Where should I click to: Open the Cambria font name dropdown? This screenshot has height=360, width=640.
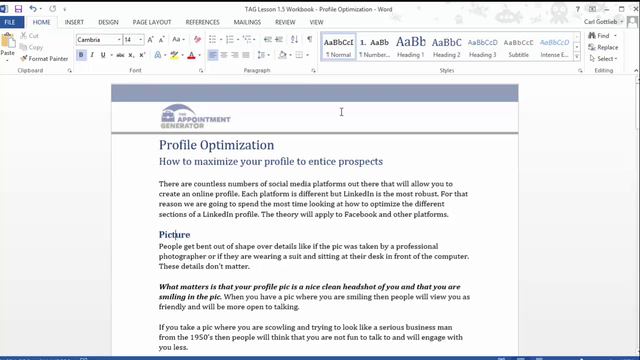click(119, 40)
